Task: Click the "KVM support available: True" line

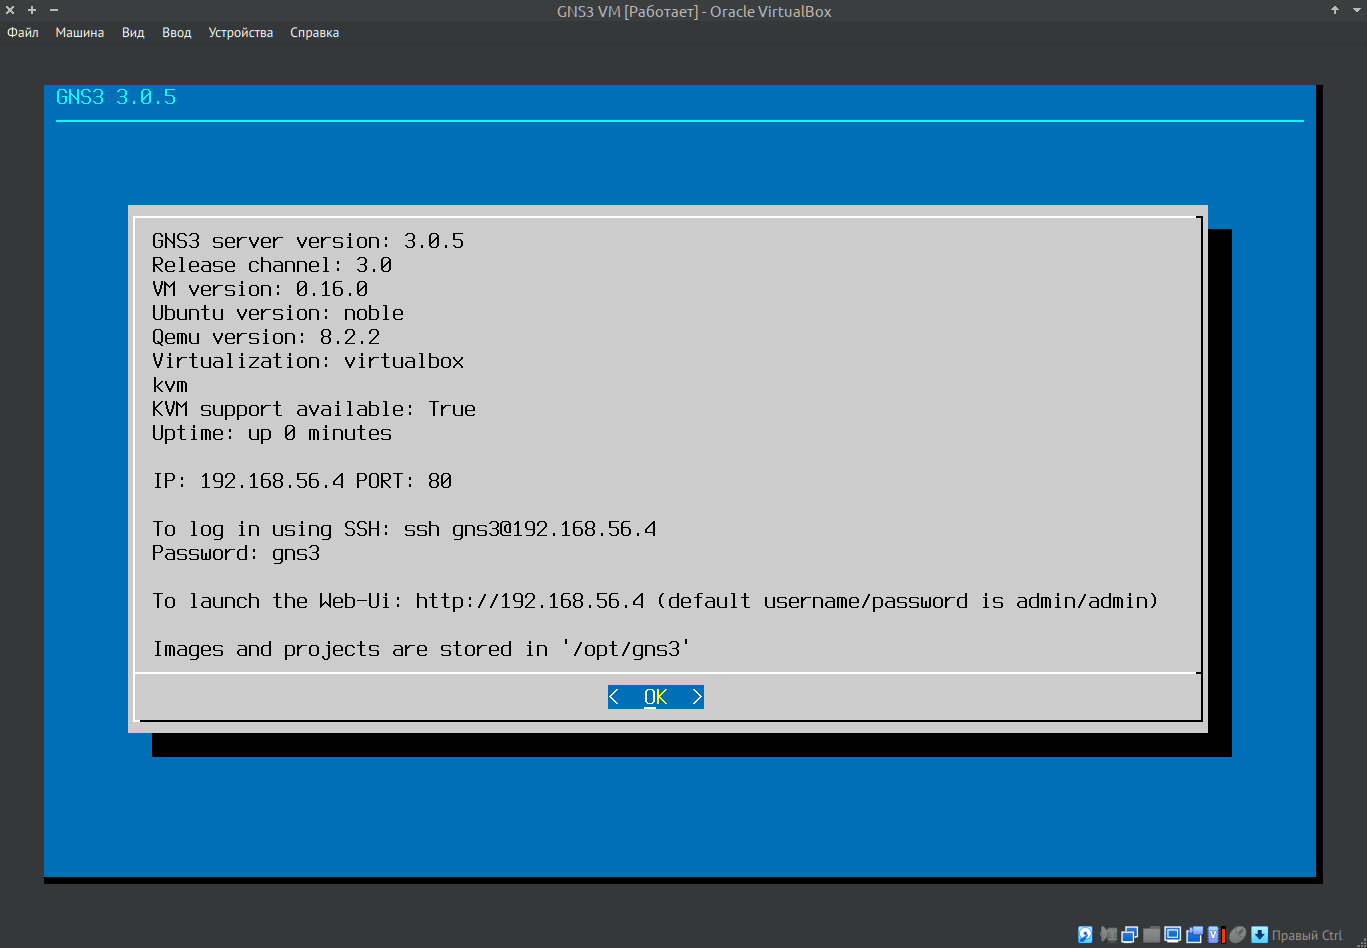Action: [x=314, y=409]
